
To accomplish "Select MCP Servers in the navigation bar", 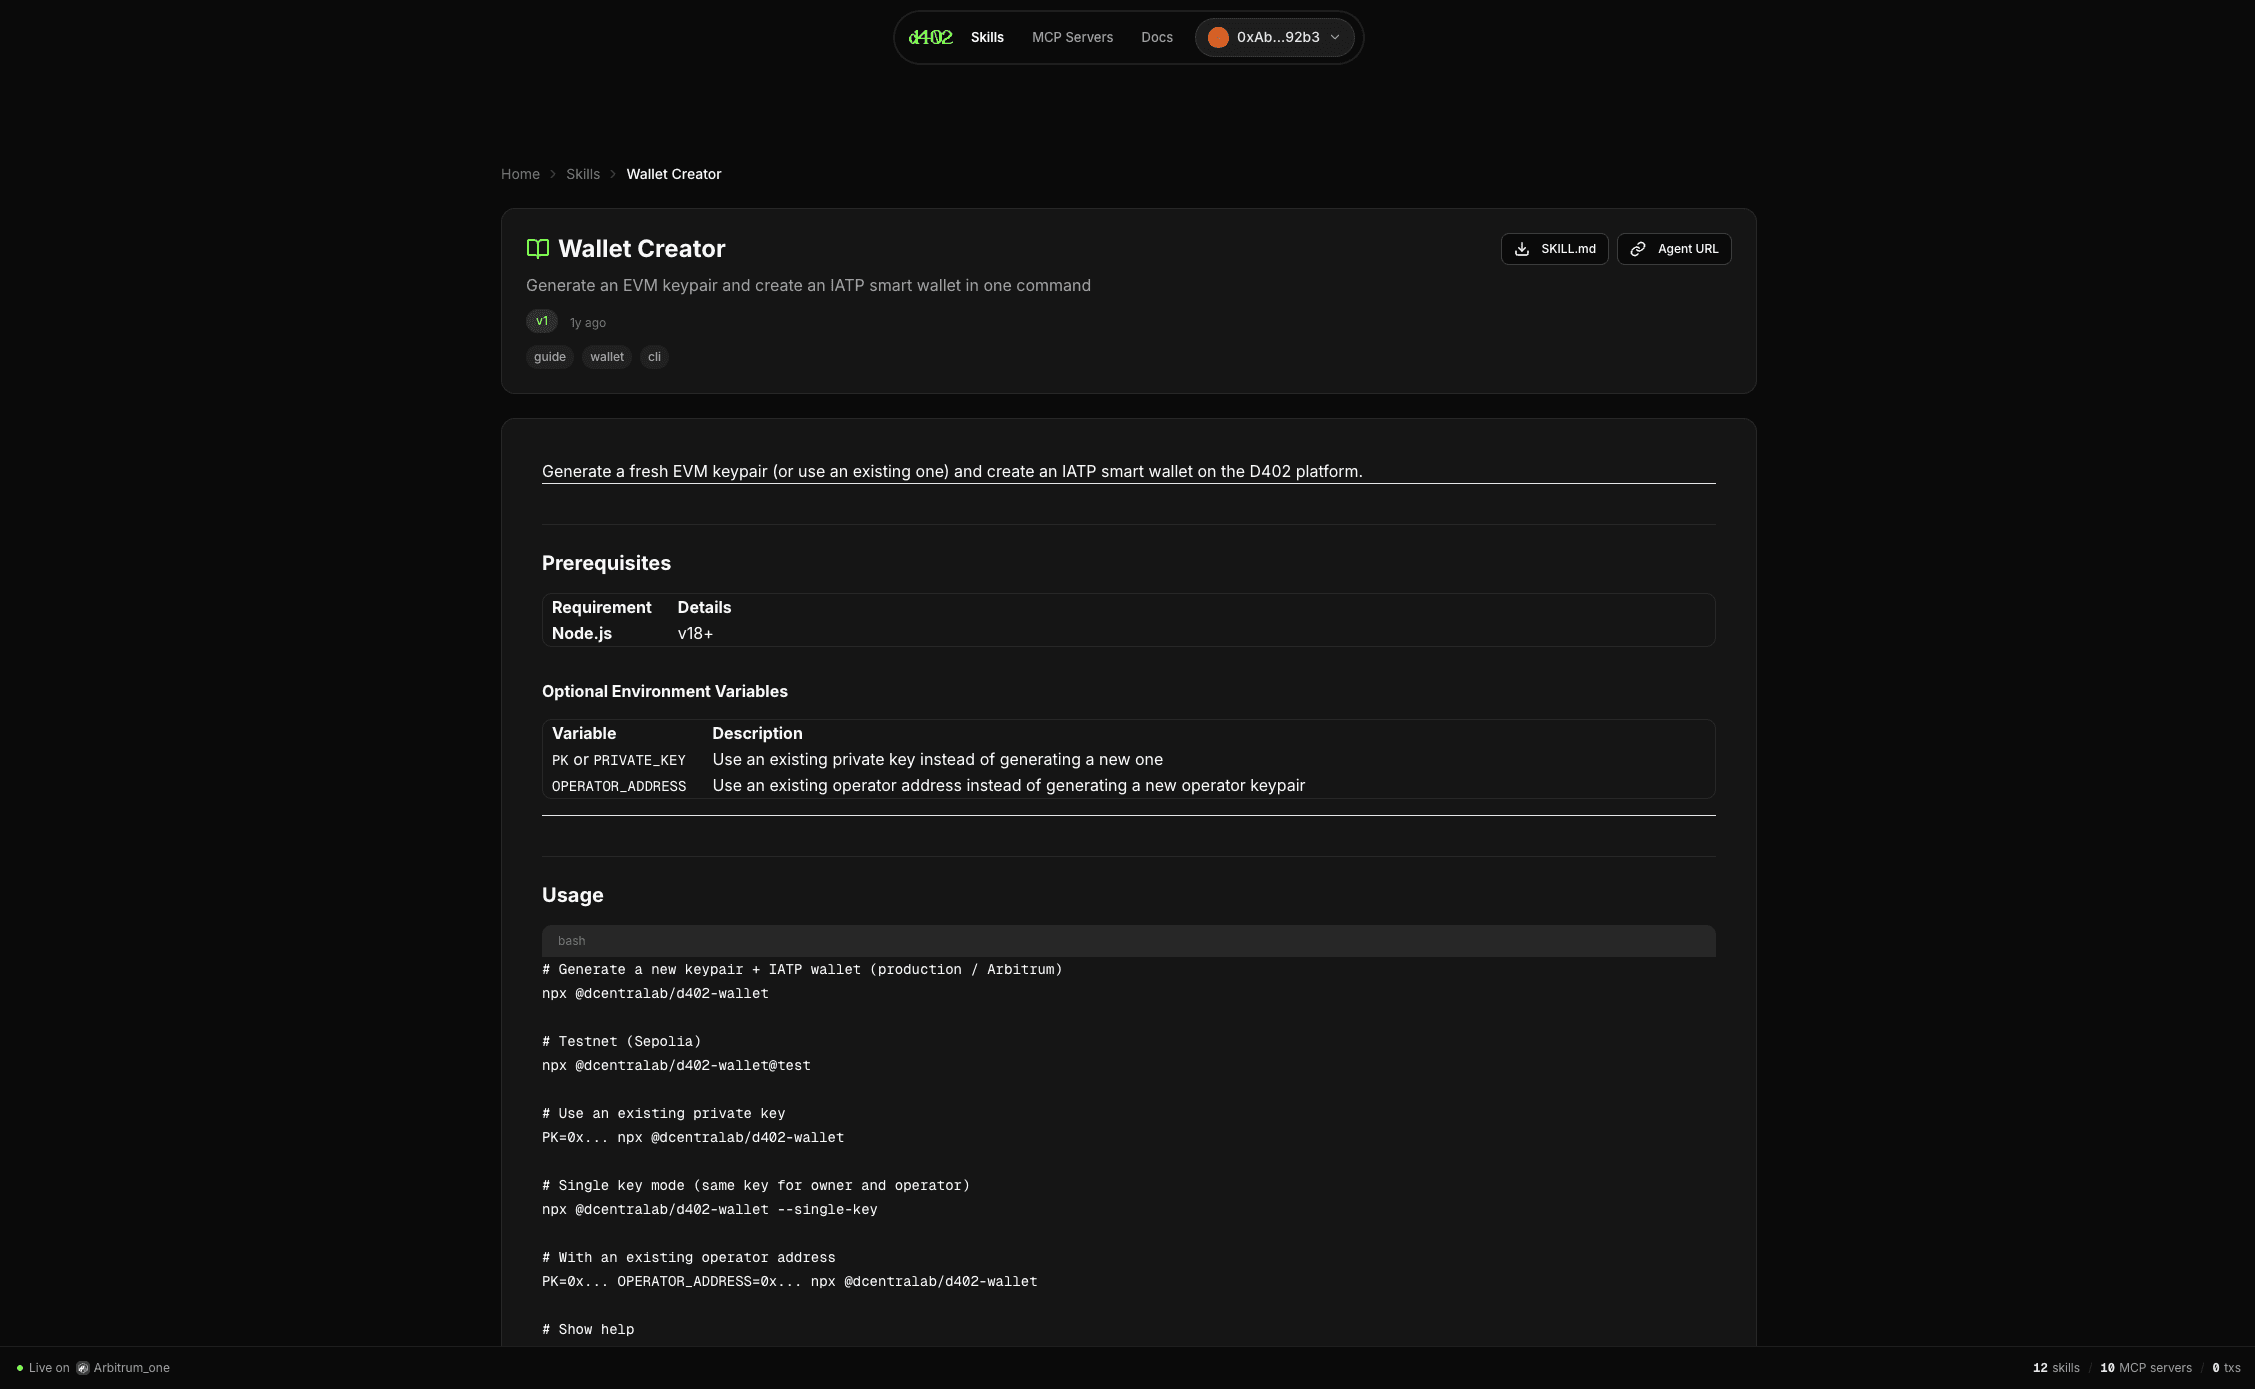I will click(x=1072, y=37).
